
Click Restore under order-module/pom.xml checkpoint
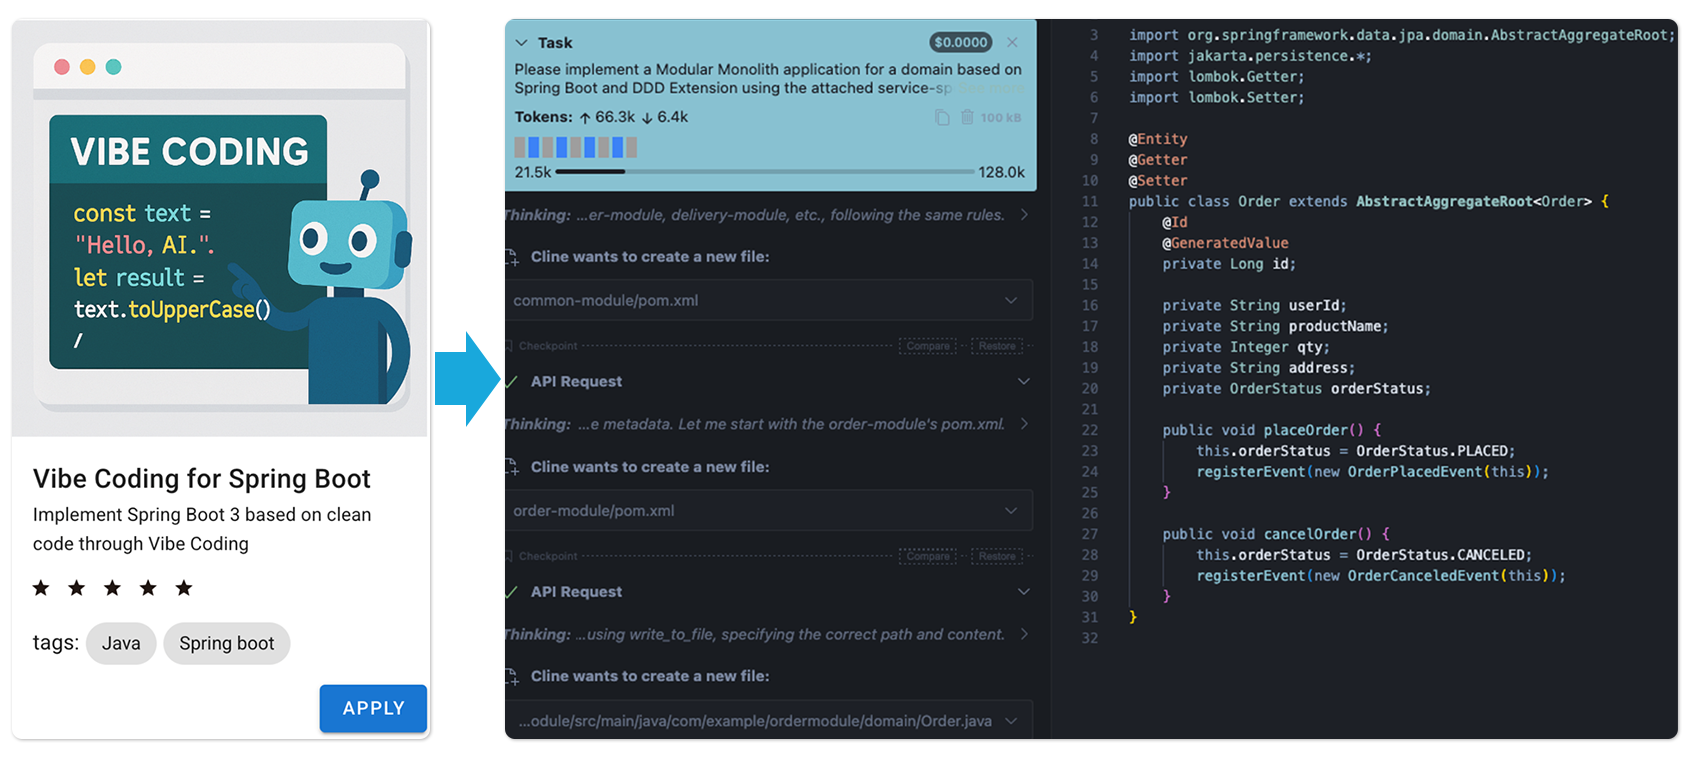(x=997, y=556)
